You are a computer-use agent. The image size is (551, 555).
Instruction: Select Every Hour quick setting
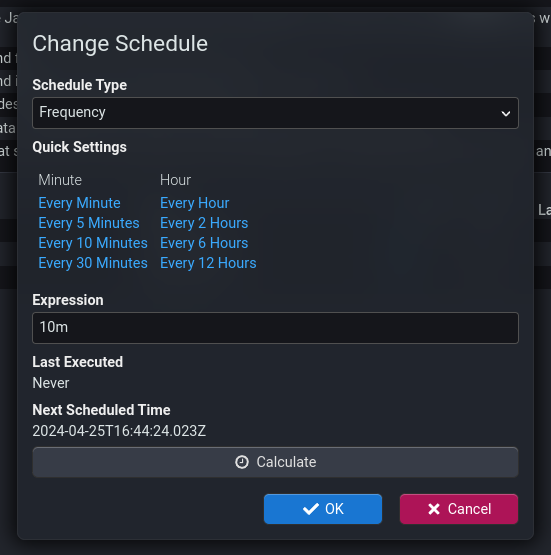point(195,203)
